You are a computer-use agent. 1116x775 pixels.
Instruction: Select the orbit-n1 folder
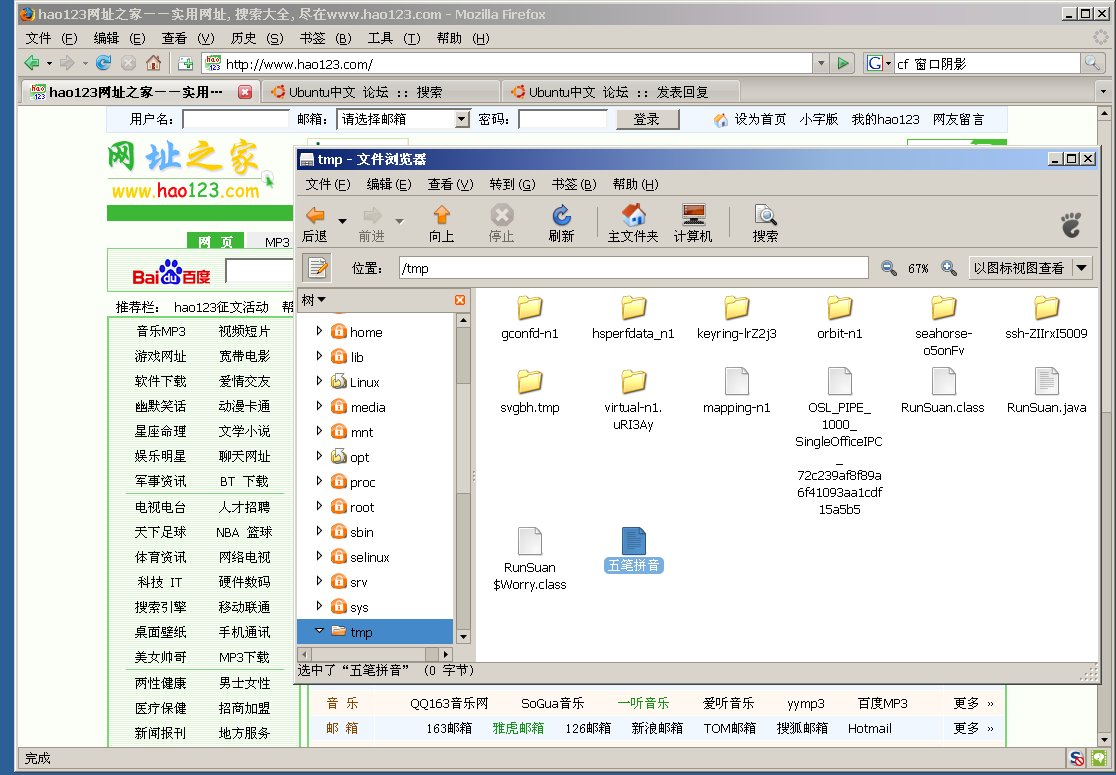point(840,308)
